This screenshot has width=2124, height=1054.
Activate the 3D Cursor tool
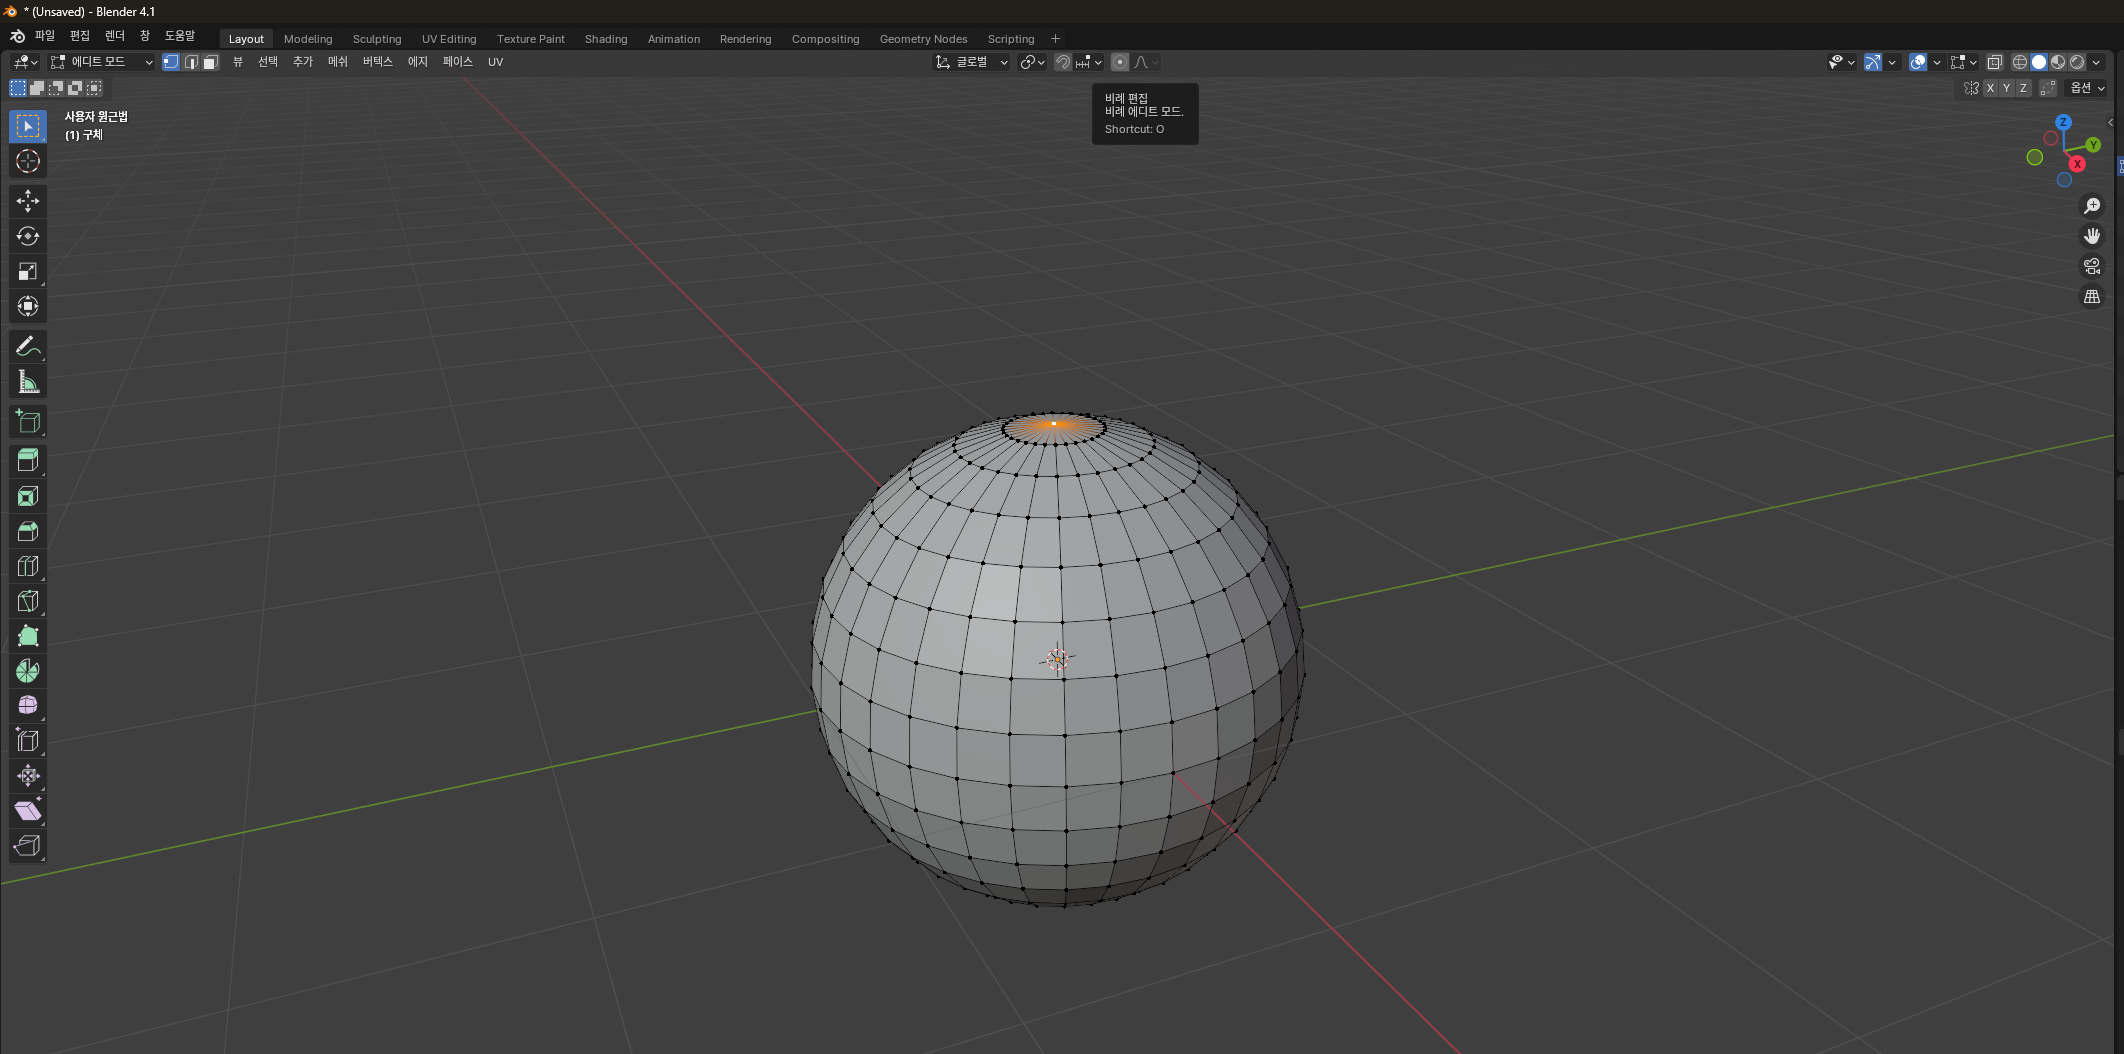[28, 161]
